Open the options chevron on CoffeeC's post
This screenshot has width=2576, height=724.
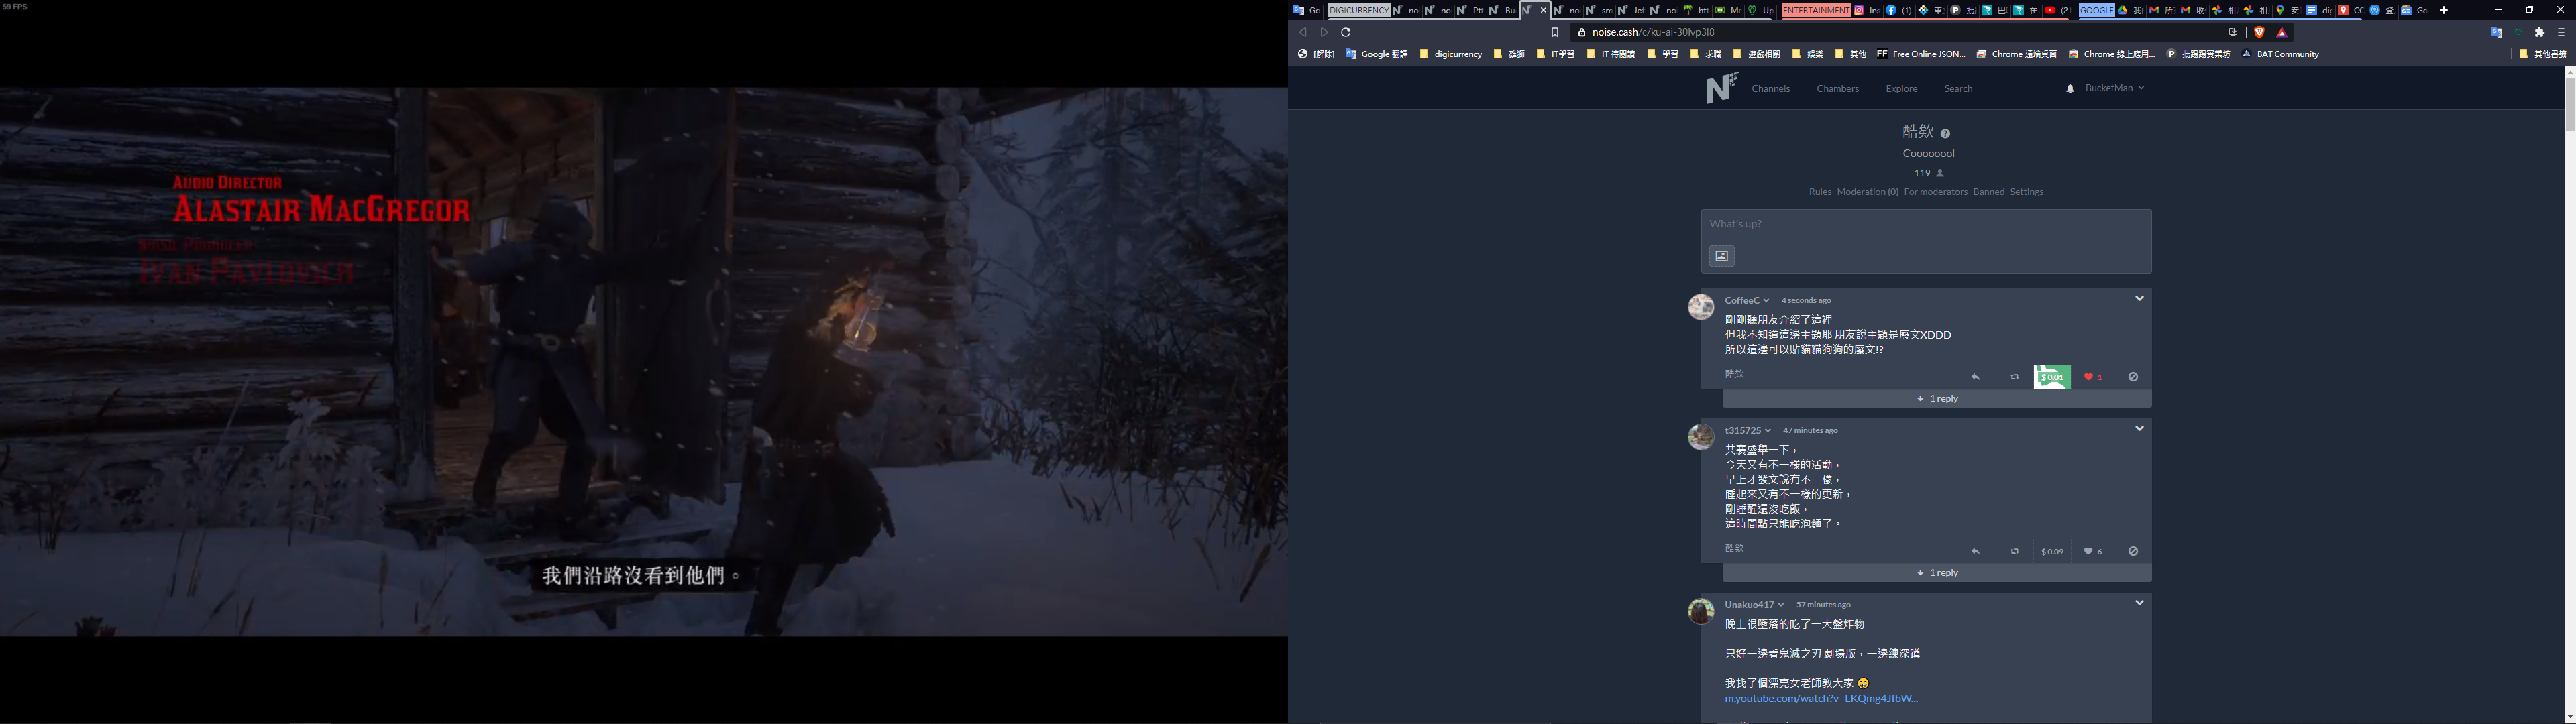[x=2139, y=298]
